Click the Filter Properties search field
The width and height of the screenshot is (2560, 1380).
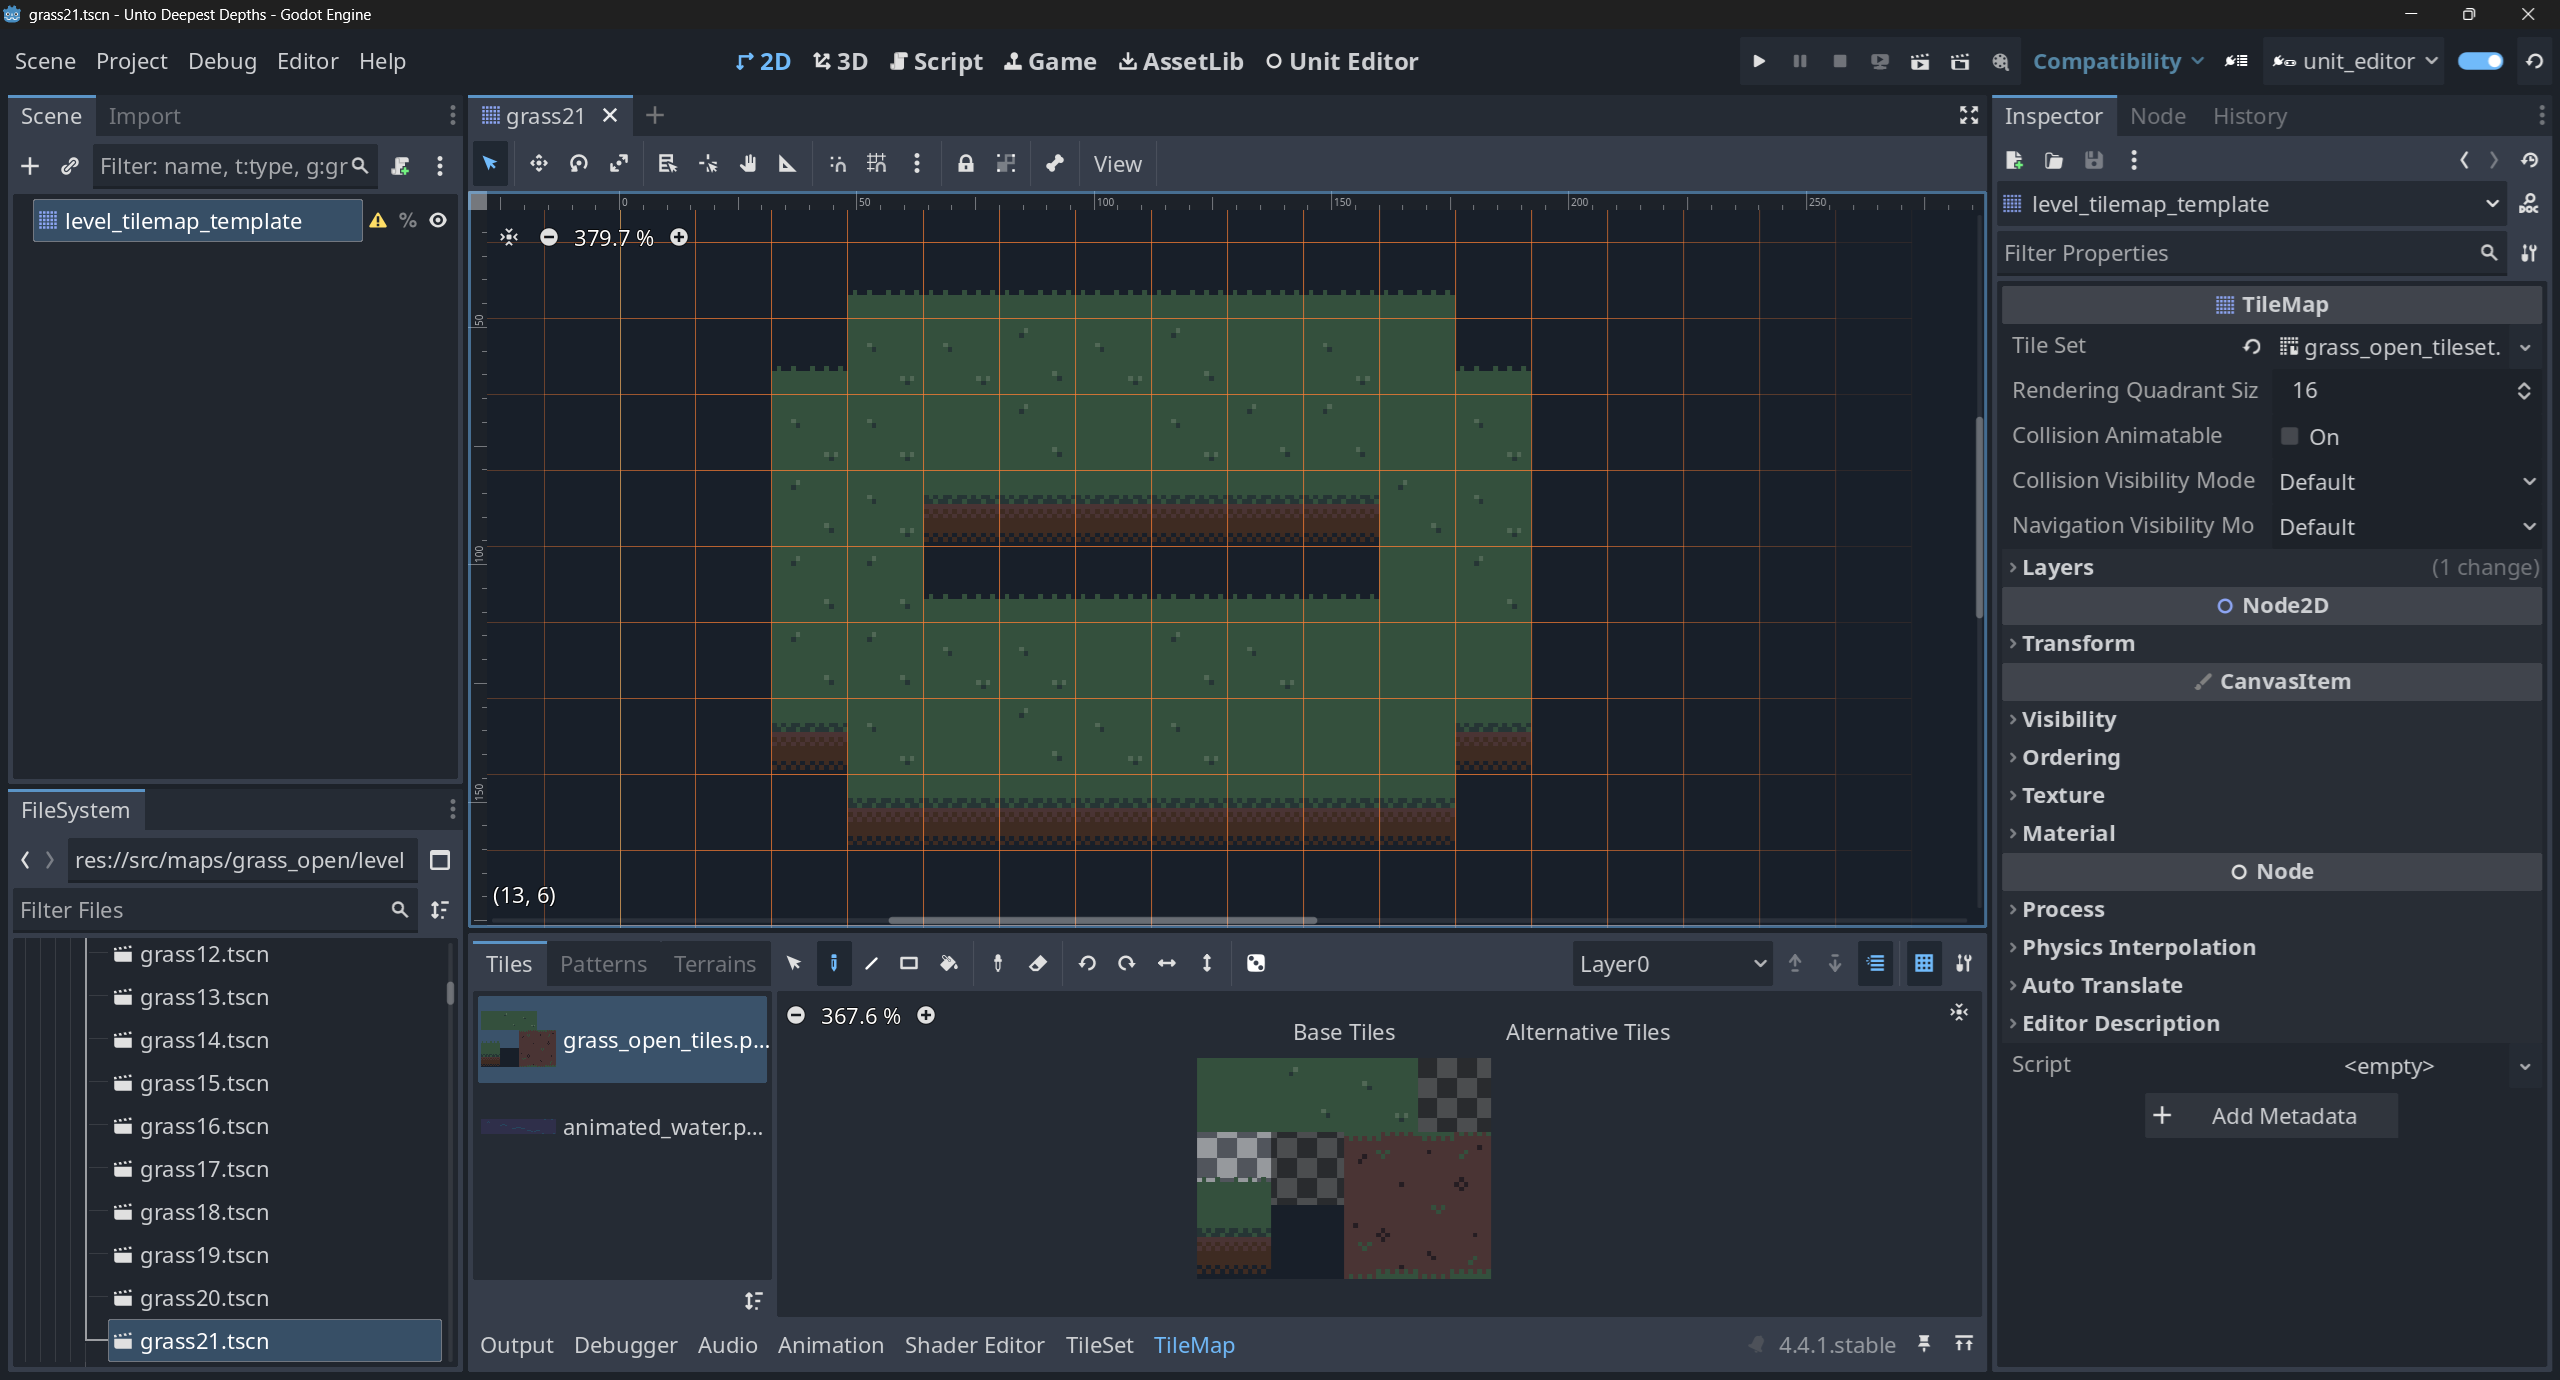coord(2252,253)
